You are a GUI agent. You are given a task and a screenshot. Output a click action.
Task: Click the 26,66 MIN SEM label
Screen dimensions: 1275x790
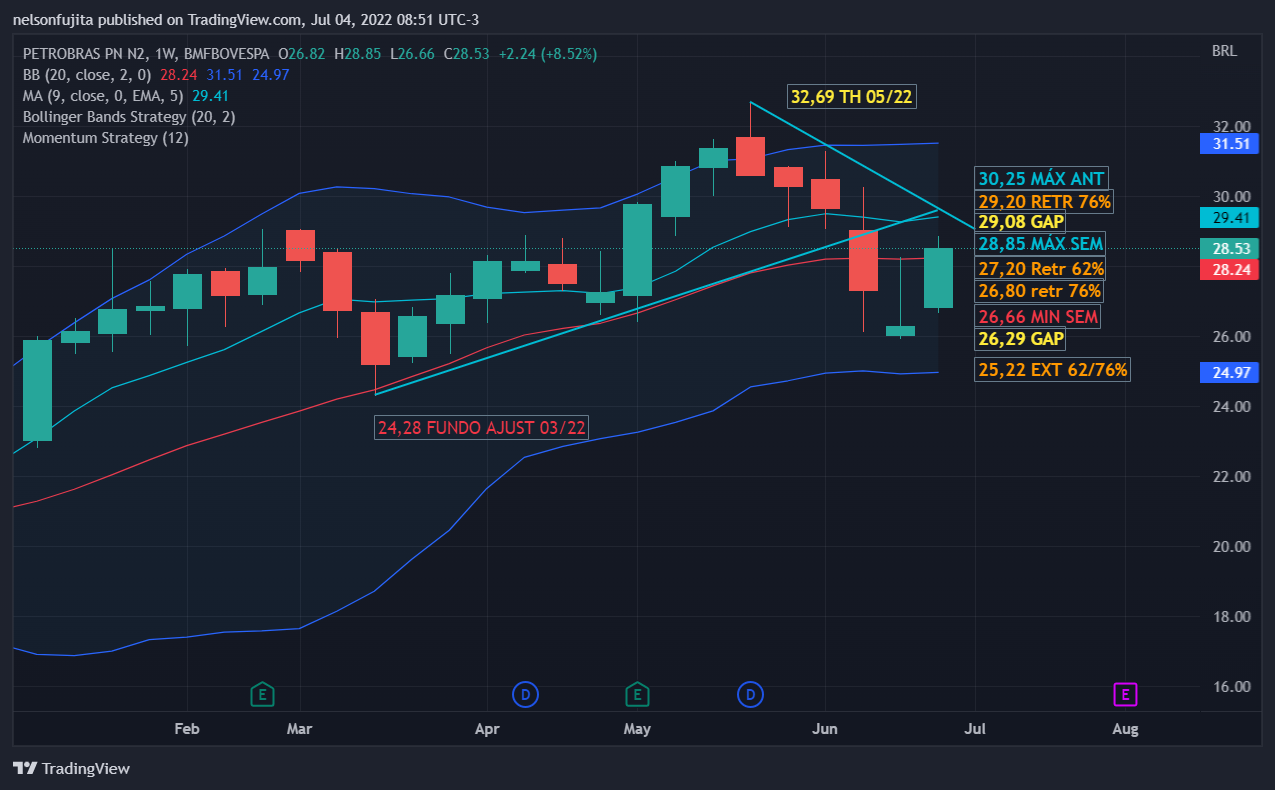pos(1038,317)
